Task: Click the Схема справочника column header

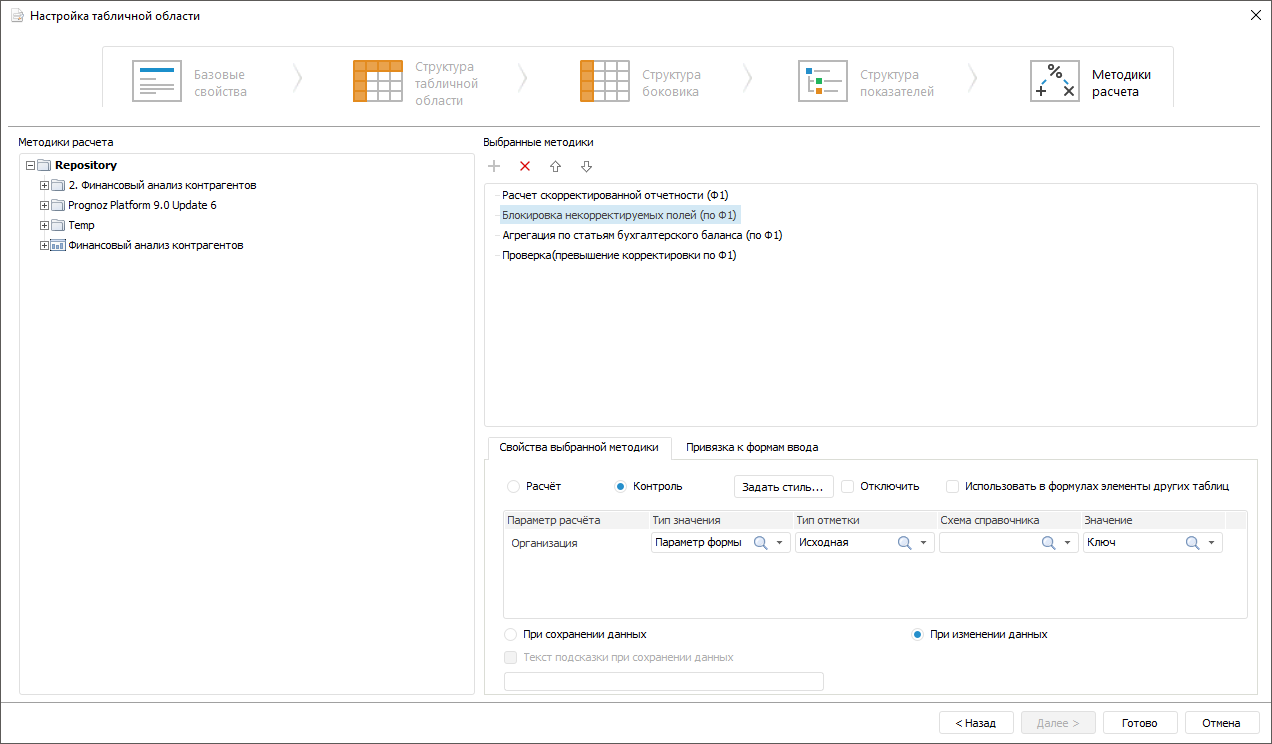Action: [1008, 520]
